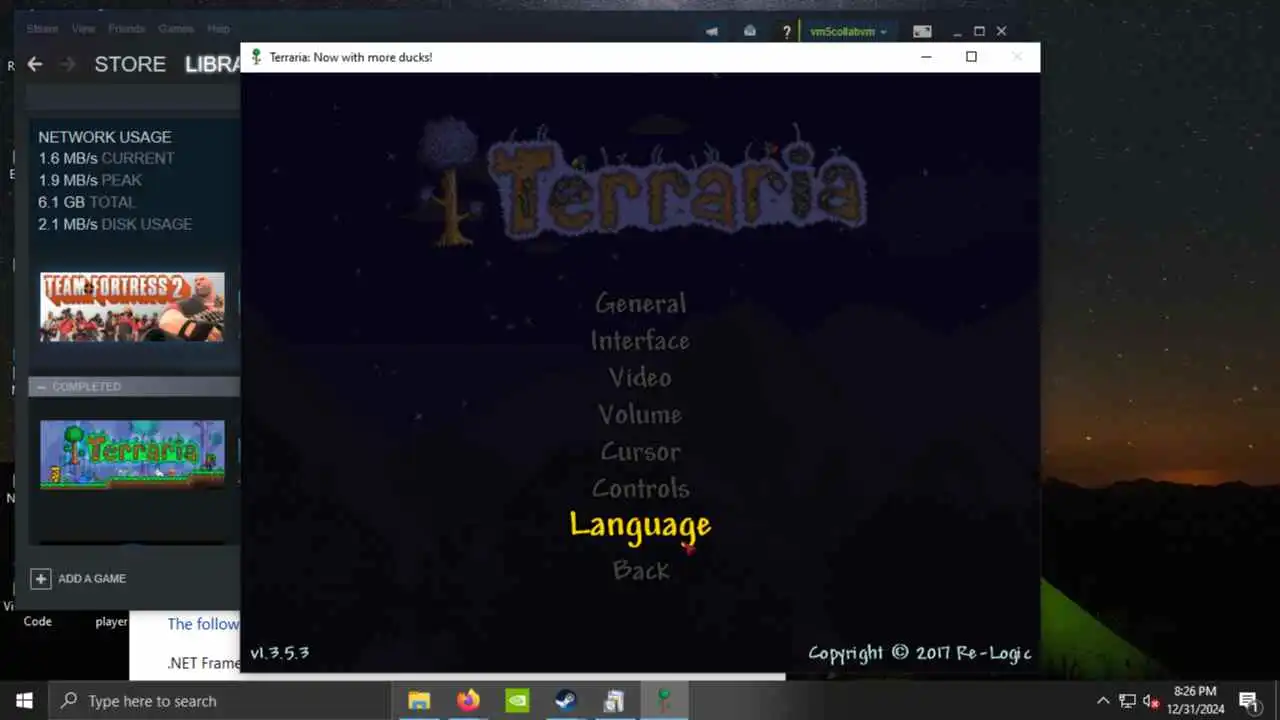The height and width of the screenshot is (720, 1280).
Task: Click the plus icon beside ADD A GAME
Action: tap(41, 578)
